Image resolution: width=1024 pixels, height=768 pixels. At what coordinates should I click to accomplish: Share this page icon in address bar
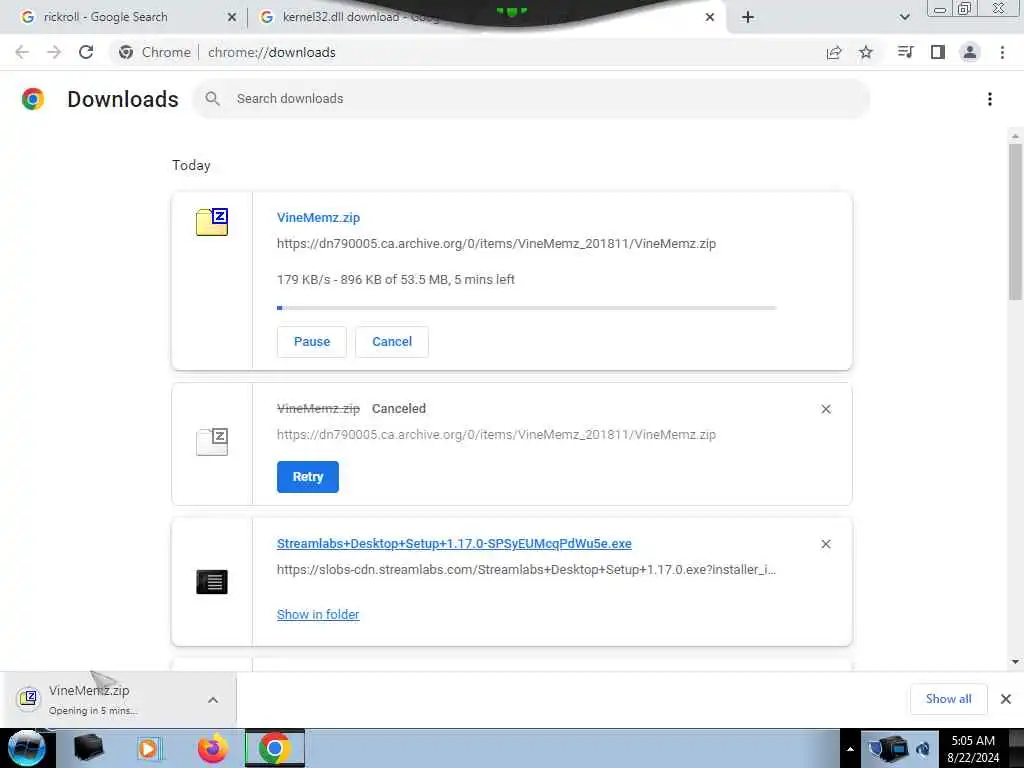[834, 52]
